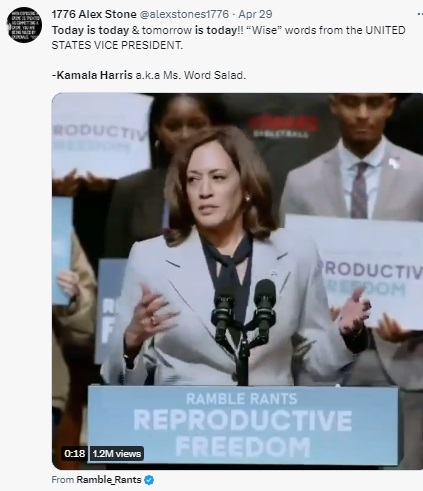The image size is (423, 491).
Task: Click the held sign at video's top-left
Action: coord(100,137)
